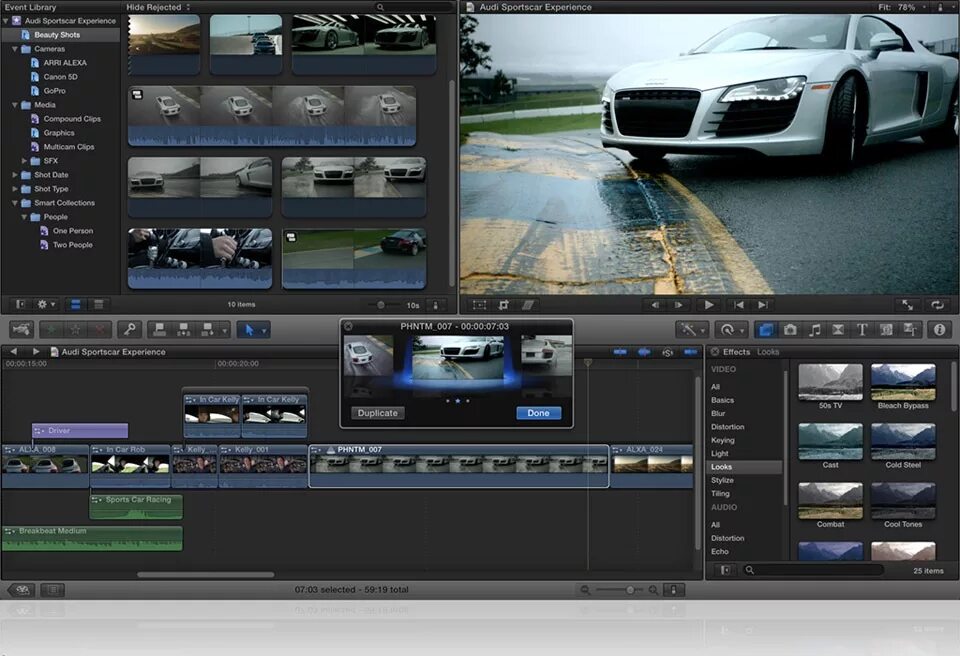This screenshot has height=656, width=960.
Task: Collapse the Media folder
Action: click(x=15, y=105)
